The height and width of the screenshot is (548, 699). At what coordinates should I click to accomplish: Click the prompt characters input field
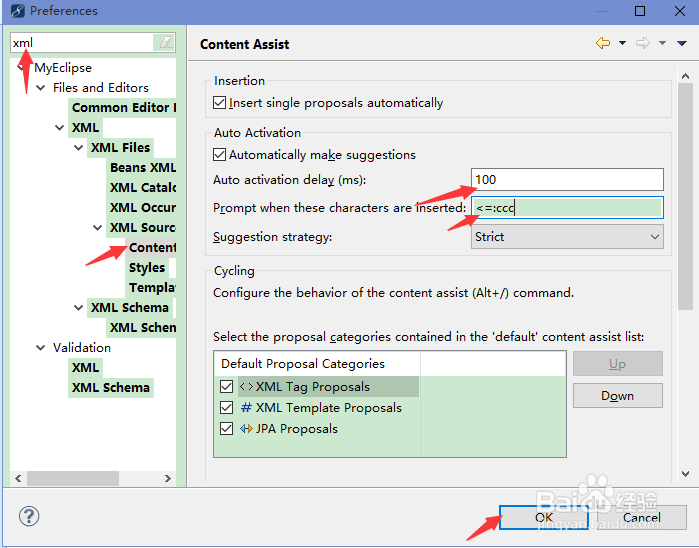[x=567, y=208]
